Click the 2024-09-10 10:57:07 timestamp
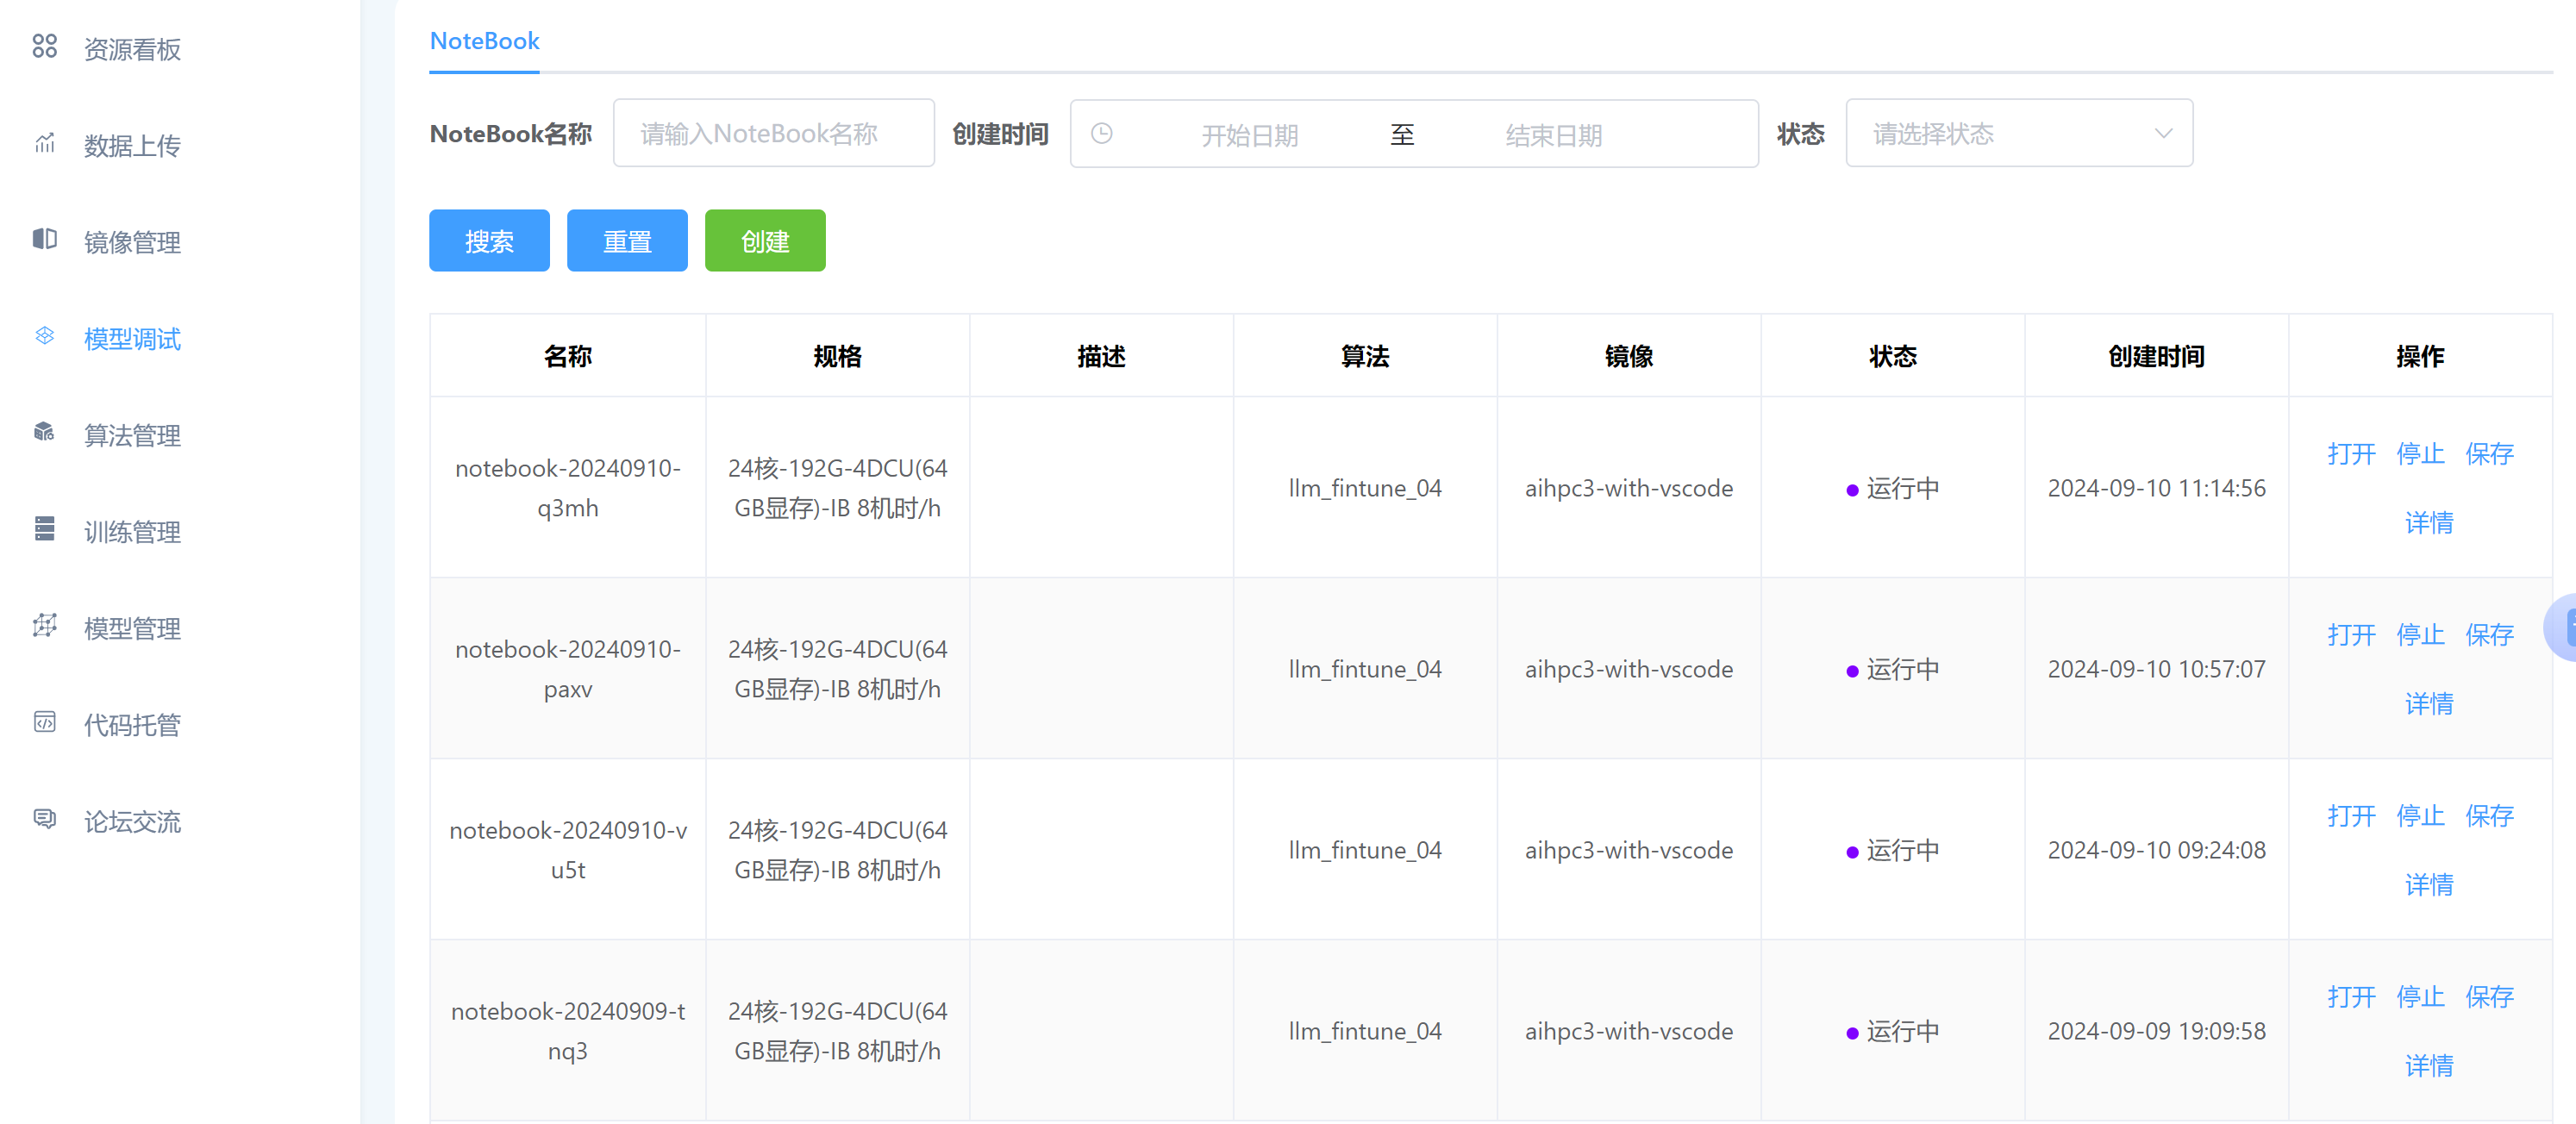 2156,669
